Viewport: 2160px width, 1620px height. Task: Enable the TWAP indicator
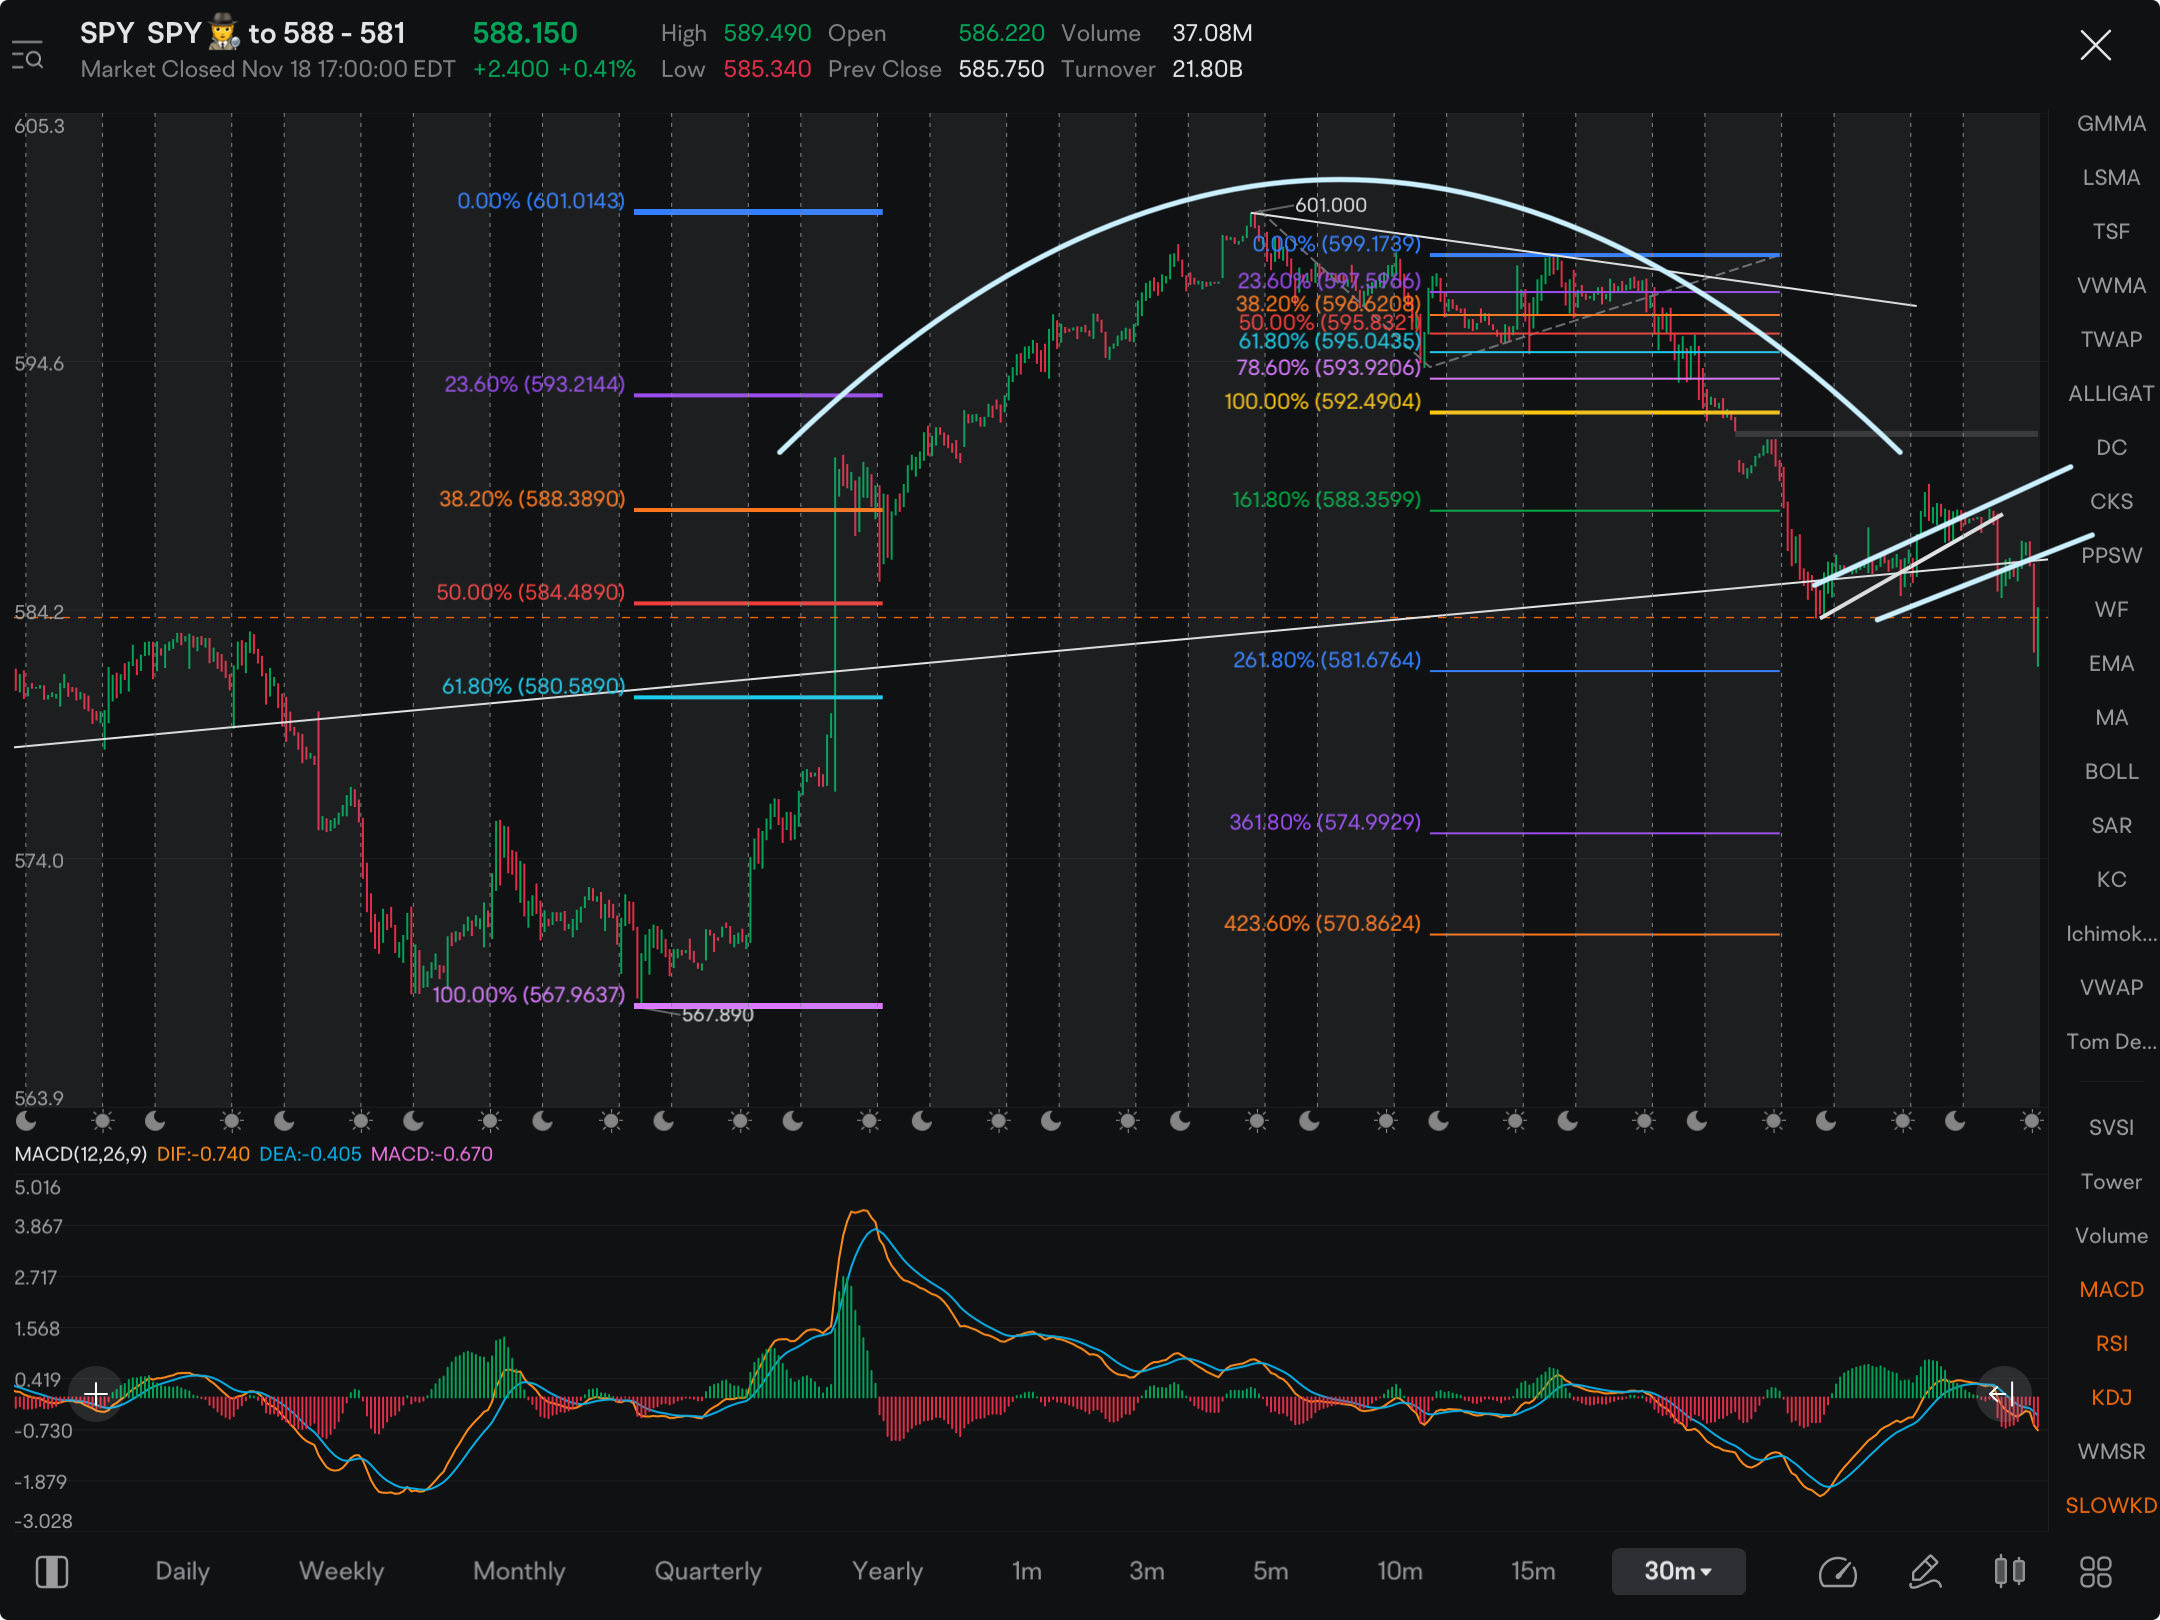click(x=2111, y=339)
